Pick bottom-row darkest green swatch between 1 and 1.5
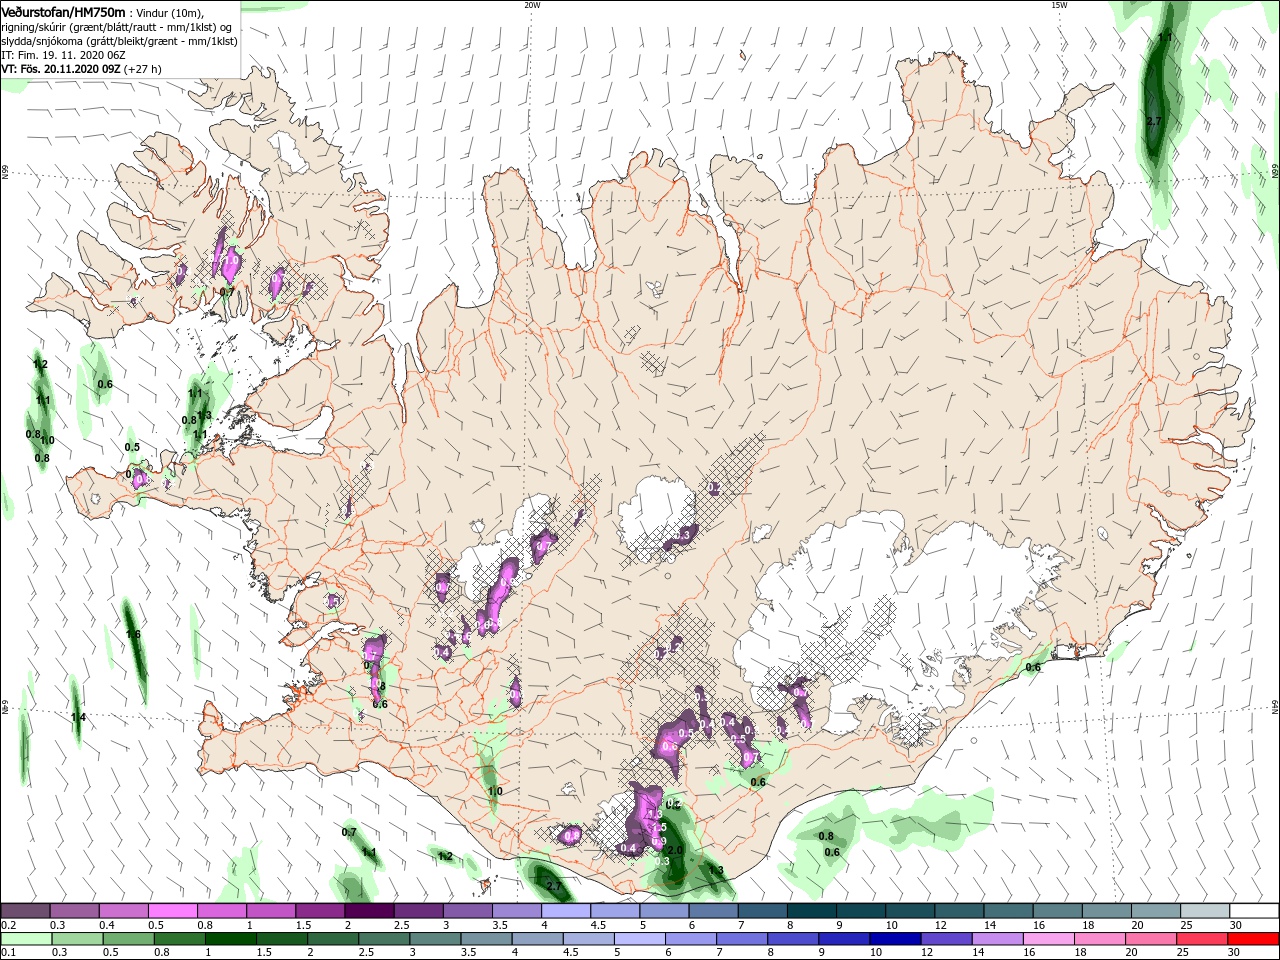The height and width of the screenshot is (960, 1280). pyautogui.click(x=230, y=939)
